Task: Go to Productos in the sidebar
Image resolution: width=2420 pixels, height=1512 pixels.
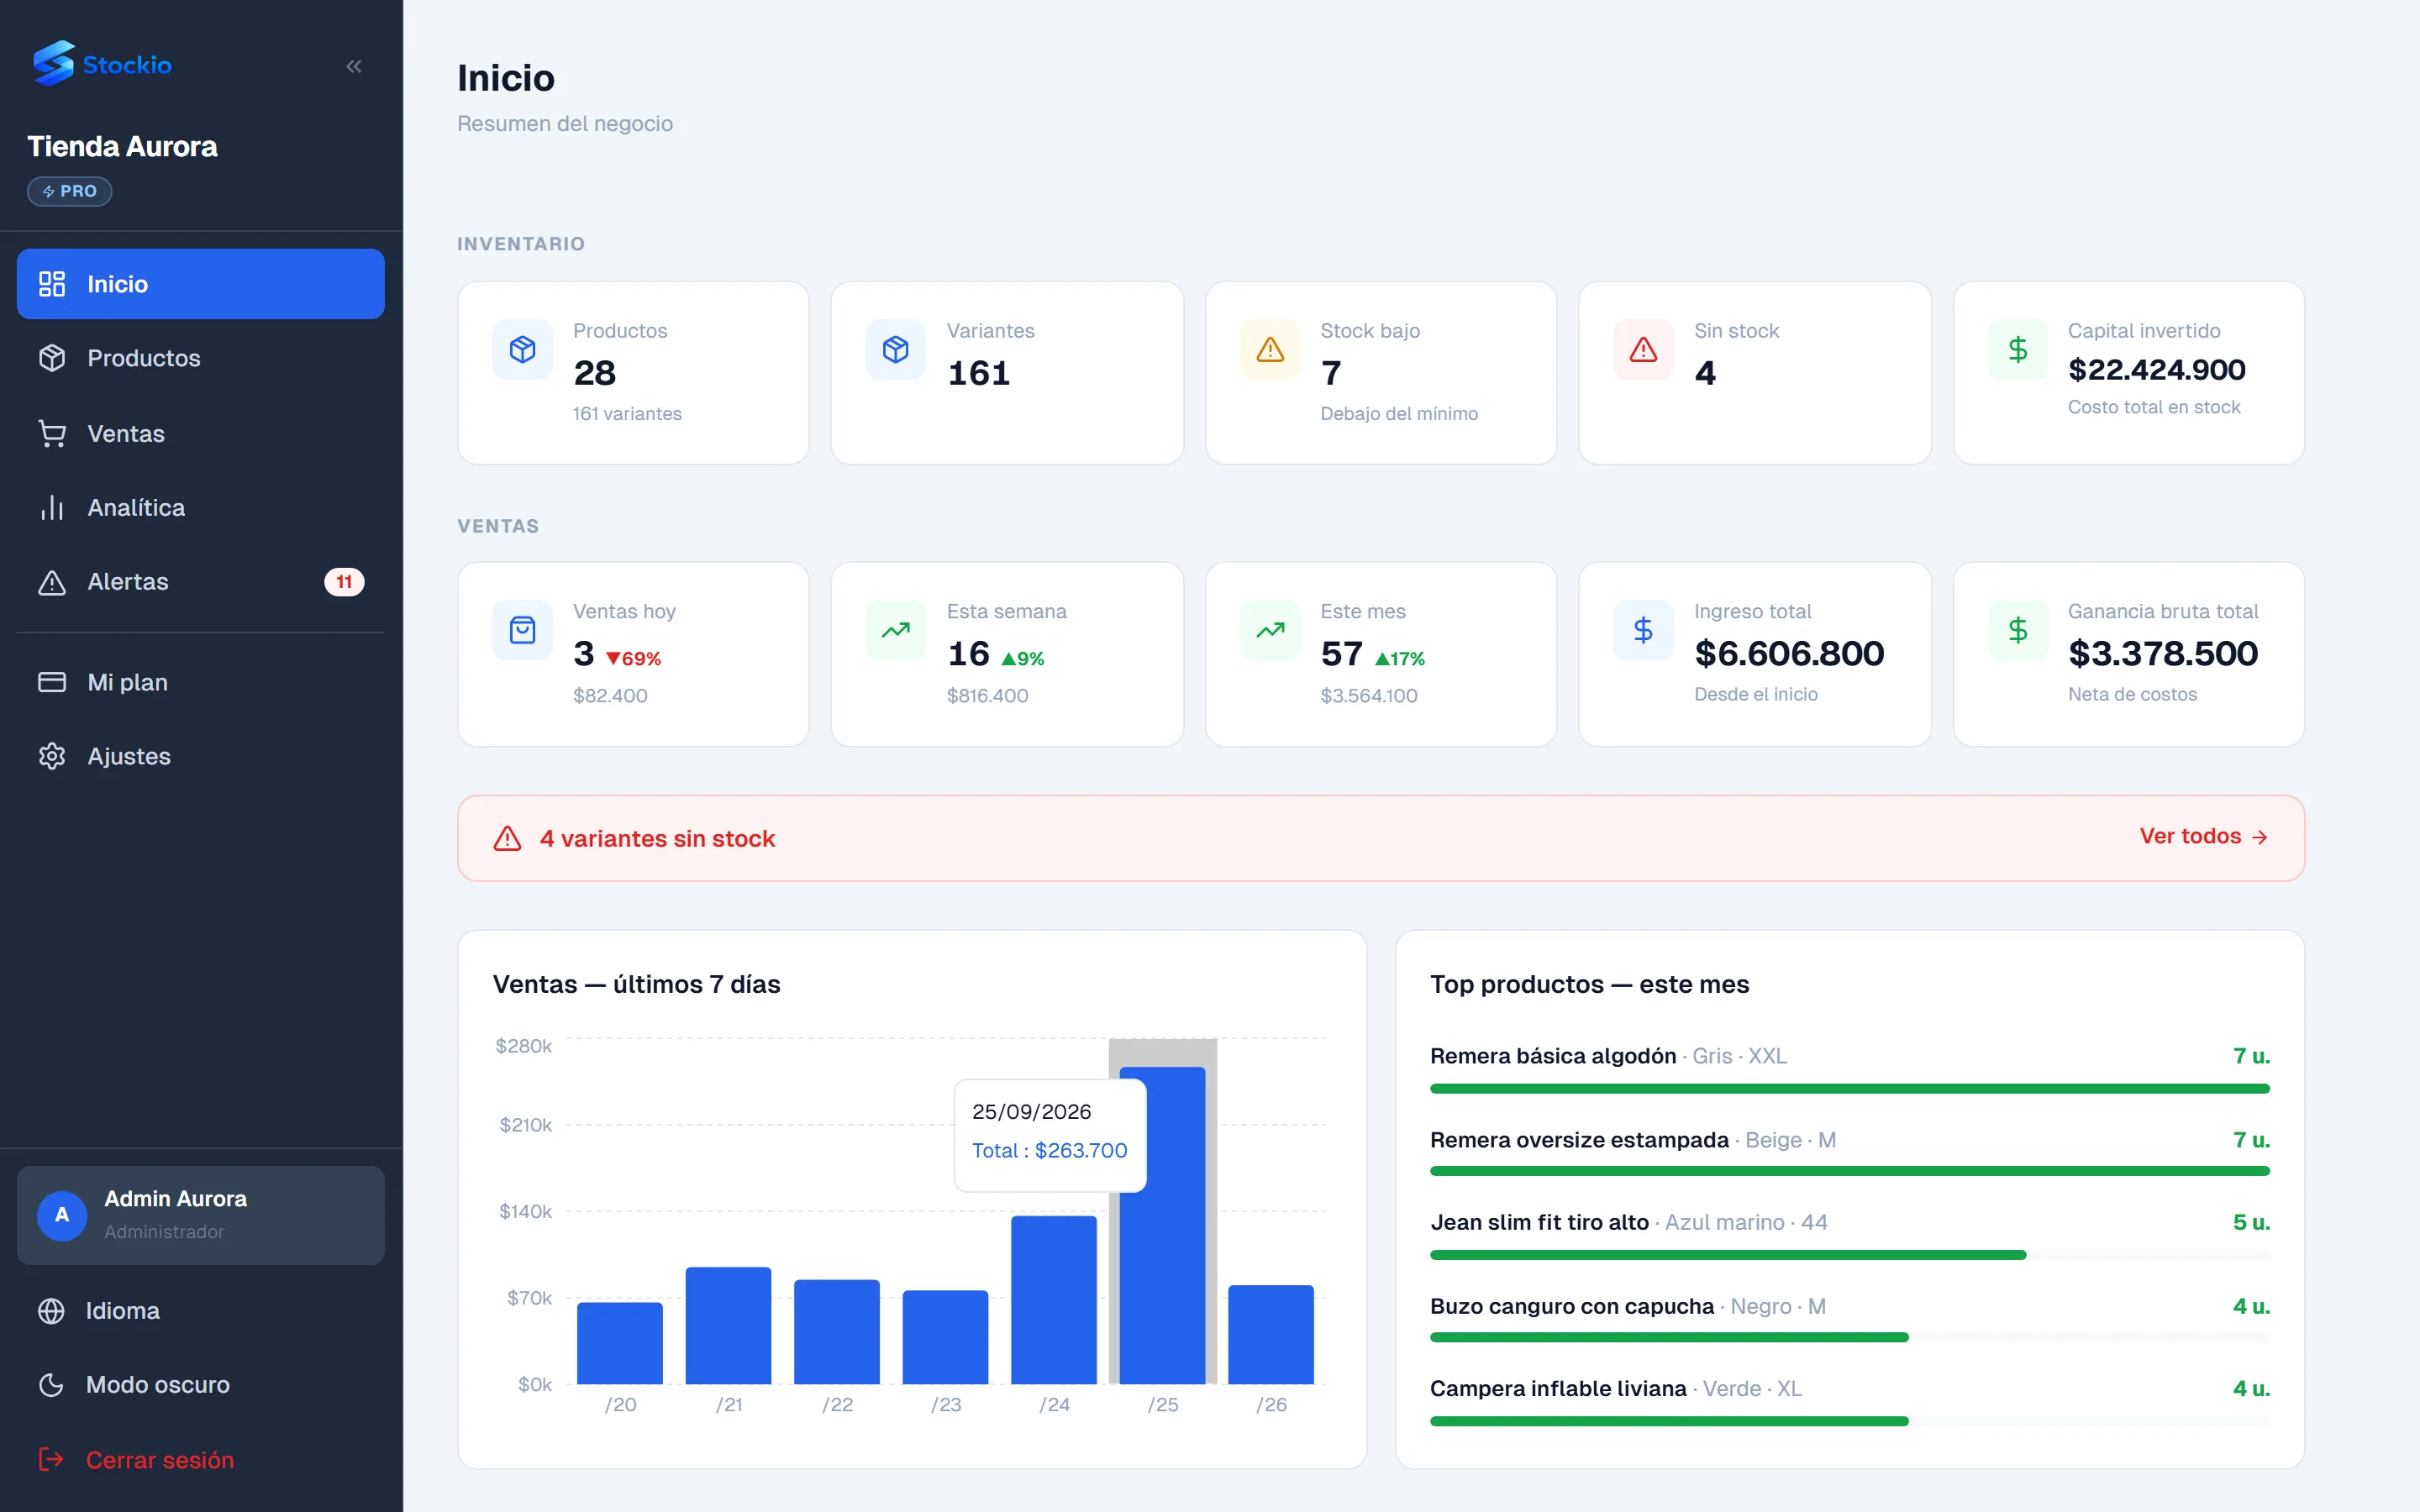Action: (201, 358)
